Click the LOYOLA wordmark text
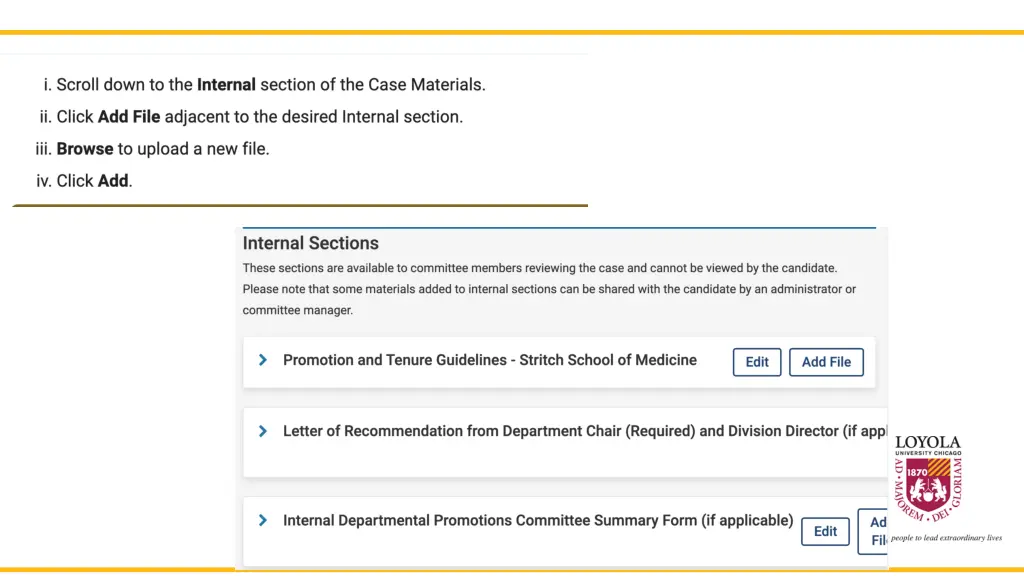 click(x=927, y=442)
